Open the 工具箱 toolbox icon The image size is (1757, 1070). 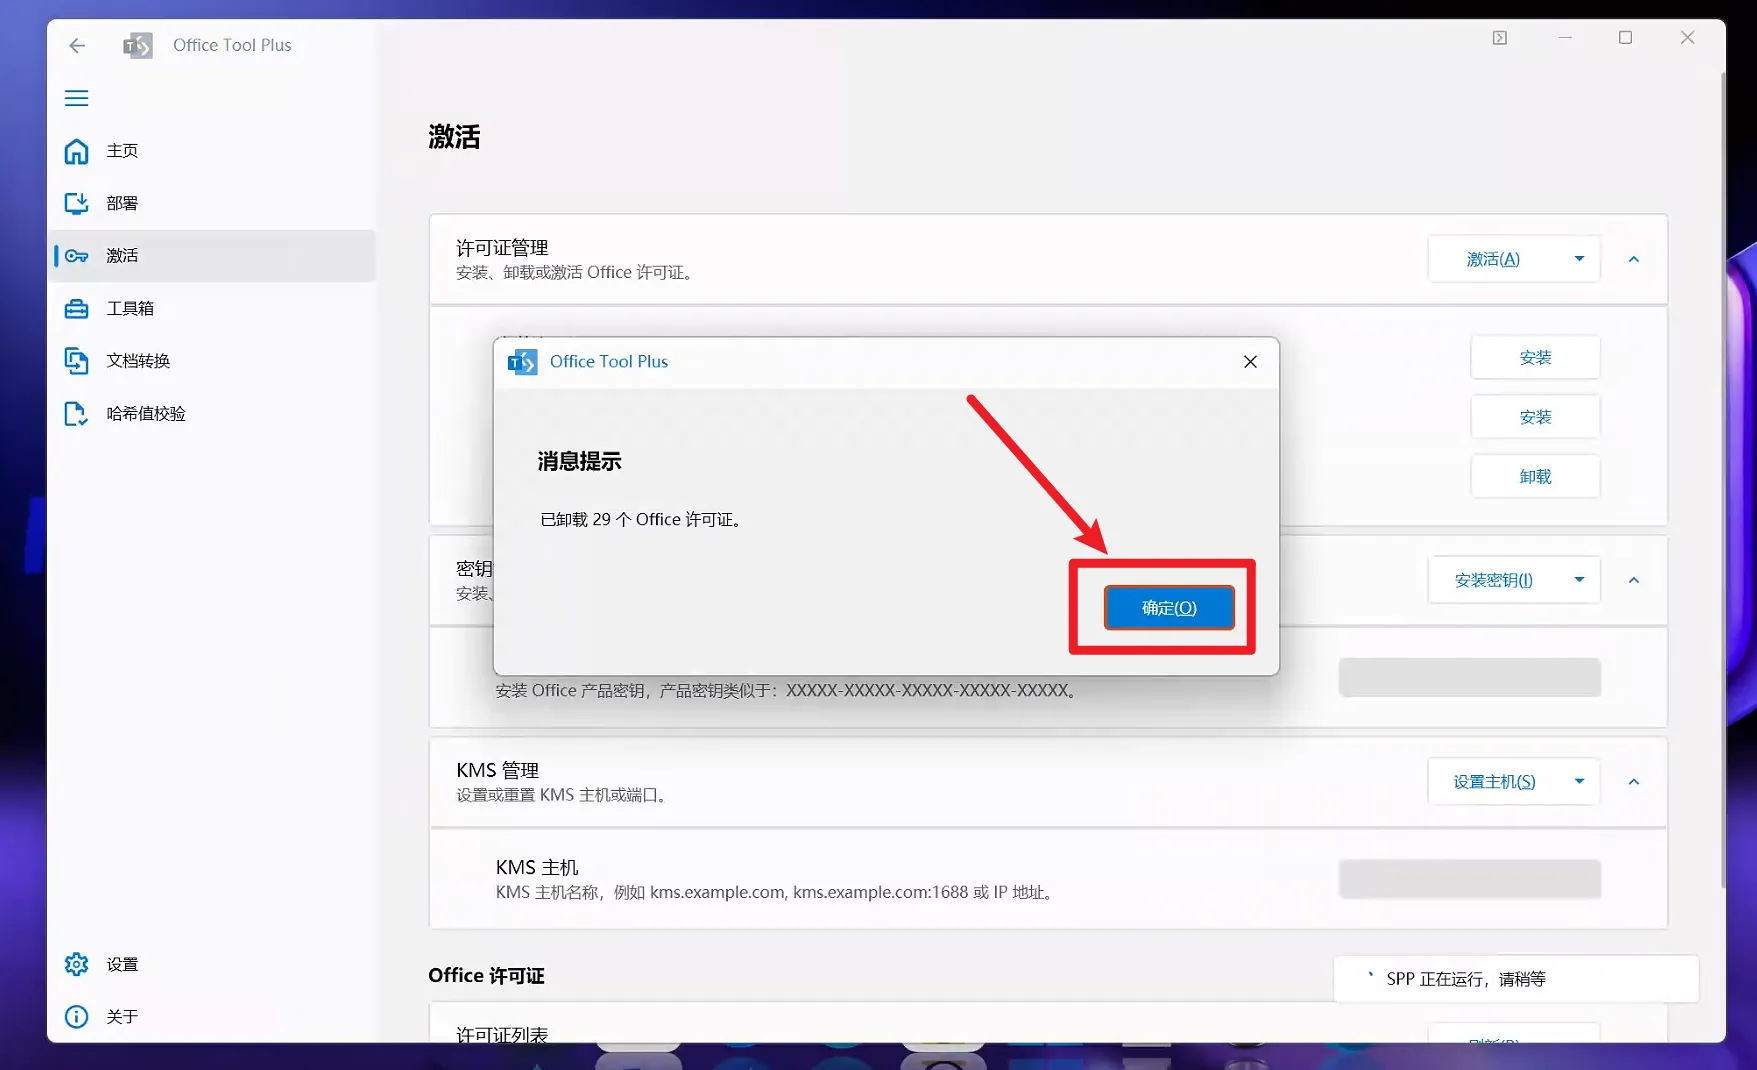[x=76, y=308]
